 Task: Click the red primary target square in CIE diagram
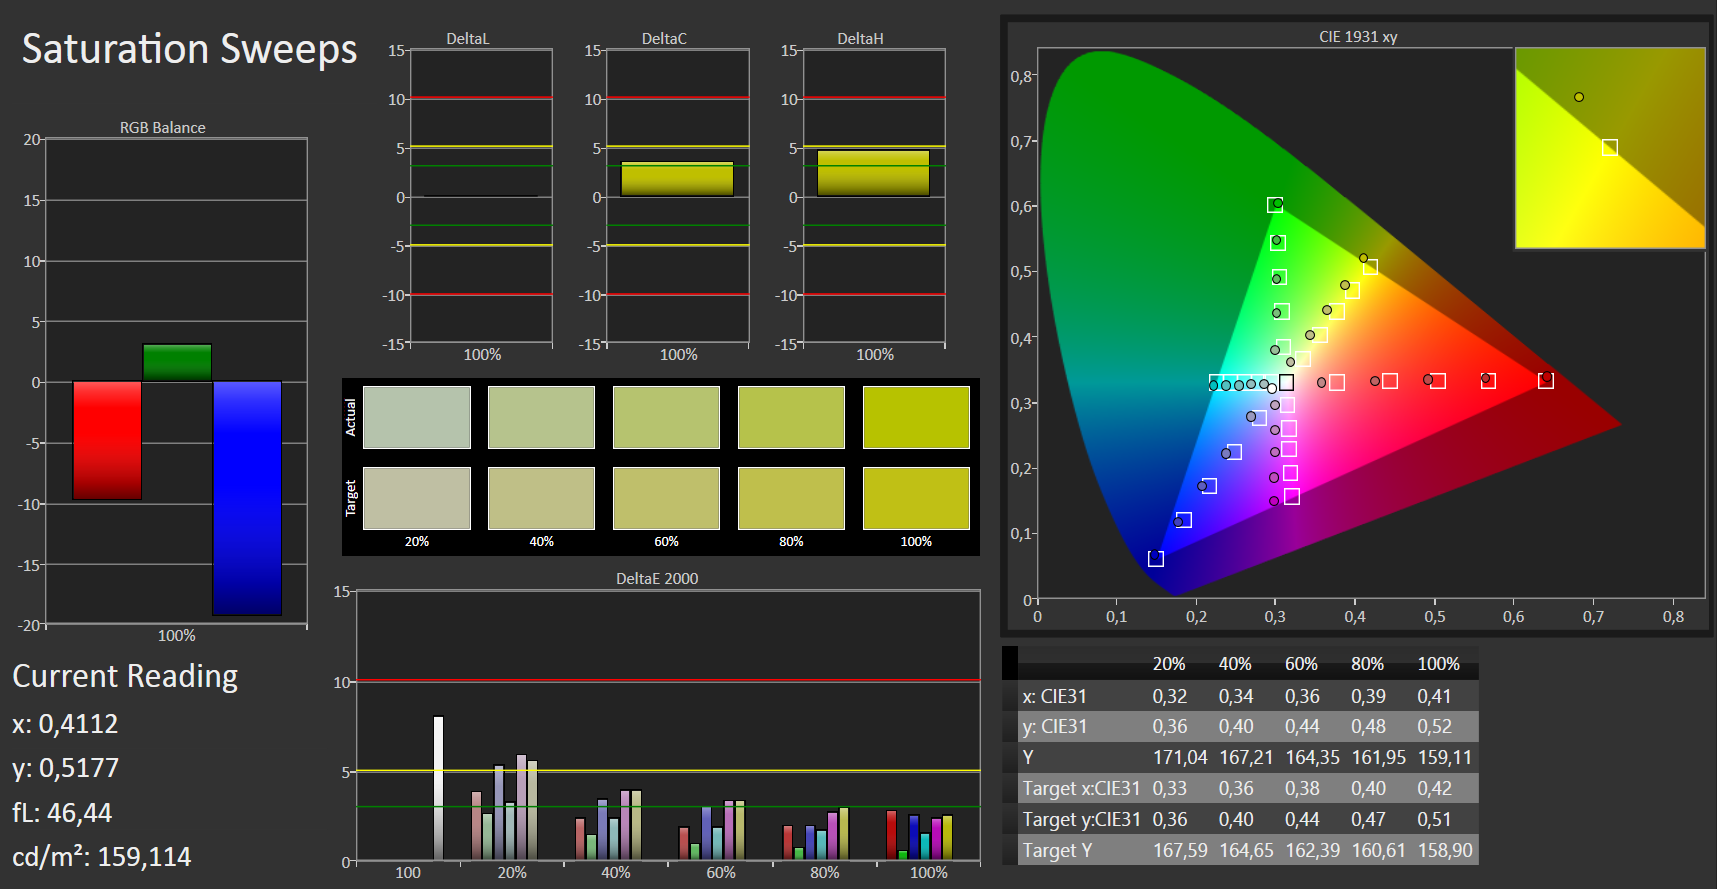(x=1546, y=381)
